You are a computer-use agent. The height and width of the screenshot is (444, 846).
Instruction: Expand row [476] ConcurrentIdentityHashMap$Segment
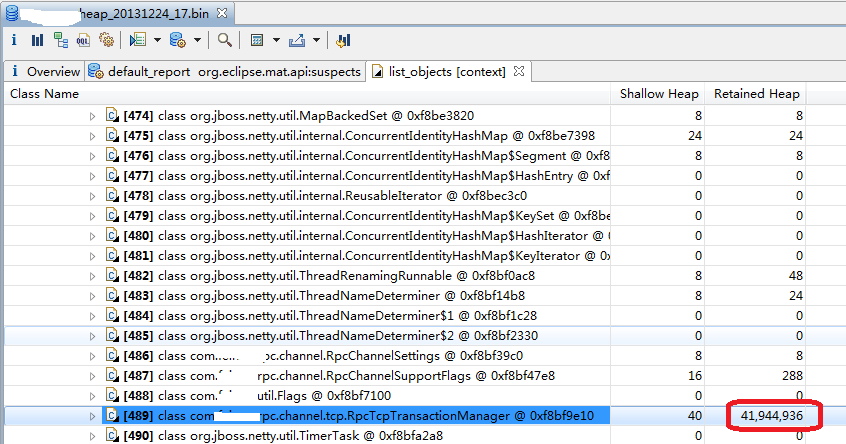pos(92,156)
